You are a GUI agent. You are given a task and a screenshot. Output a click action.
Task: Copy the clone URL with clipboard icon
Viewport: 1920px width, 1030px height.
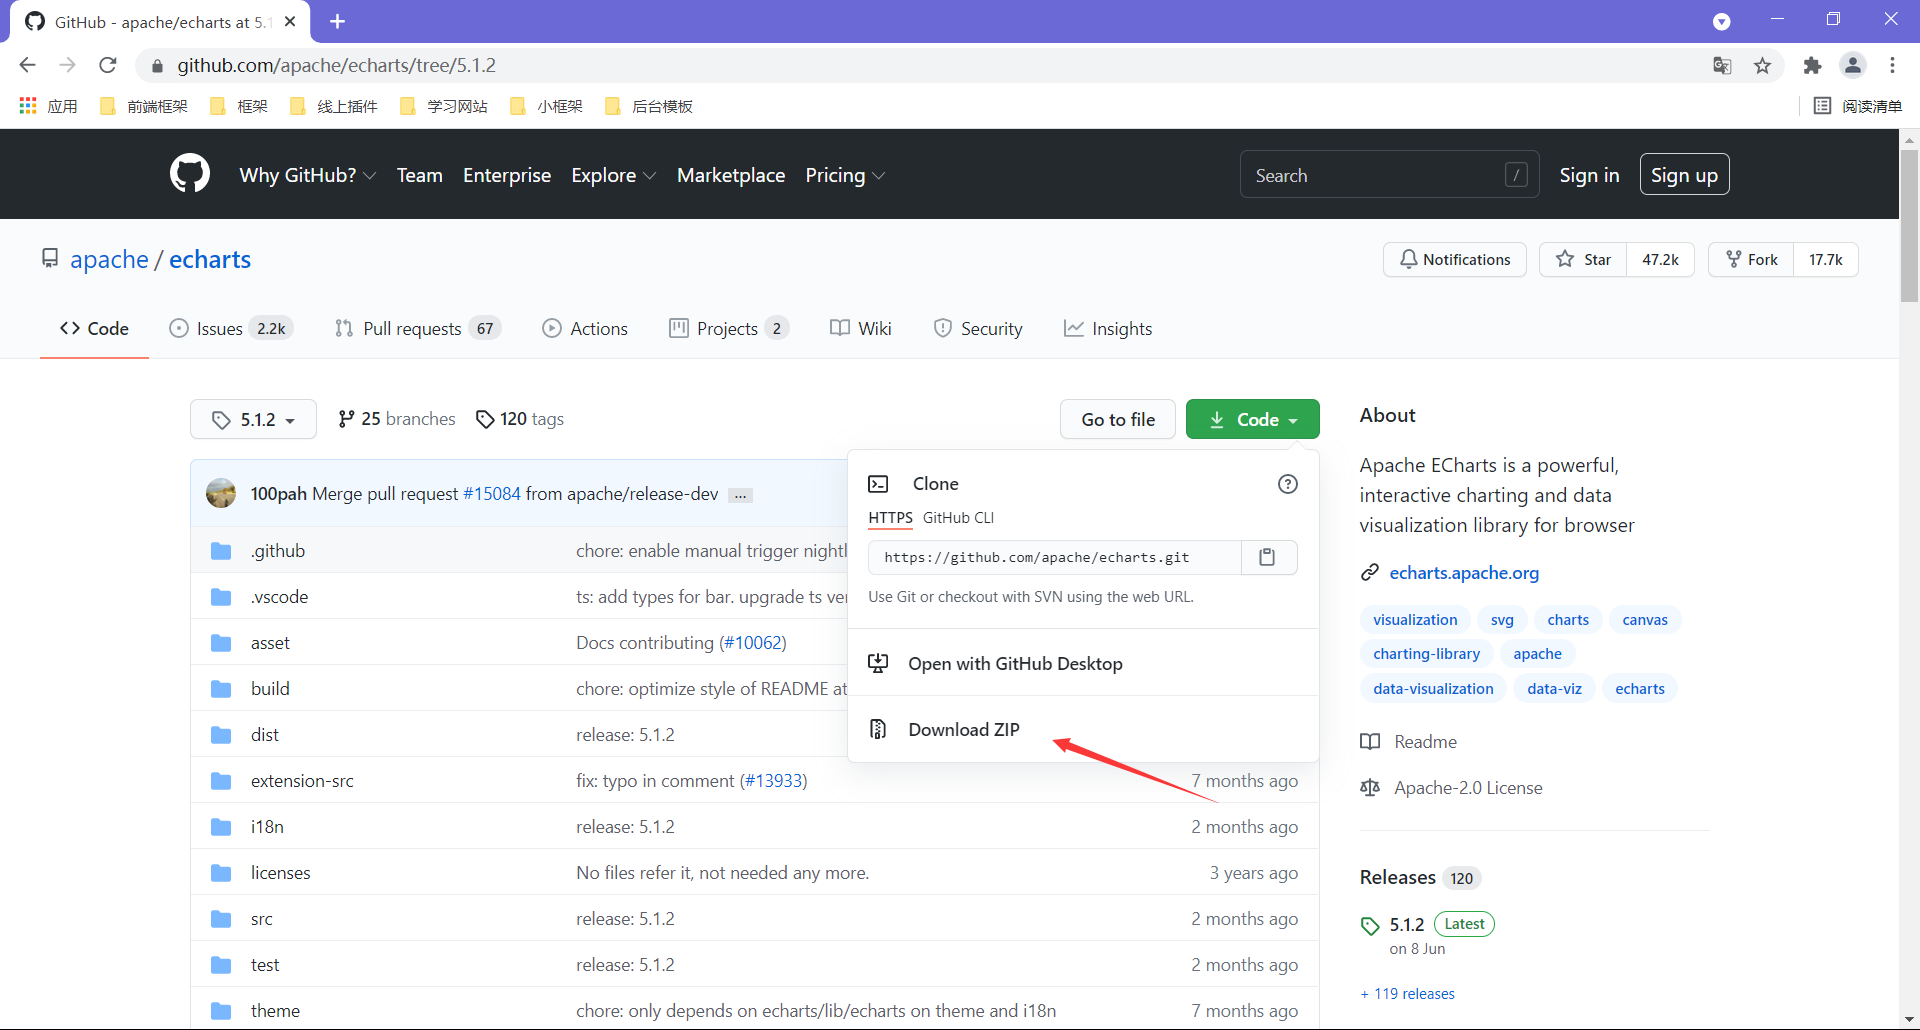(x=1267, y=557)
